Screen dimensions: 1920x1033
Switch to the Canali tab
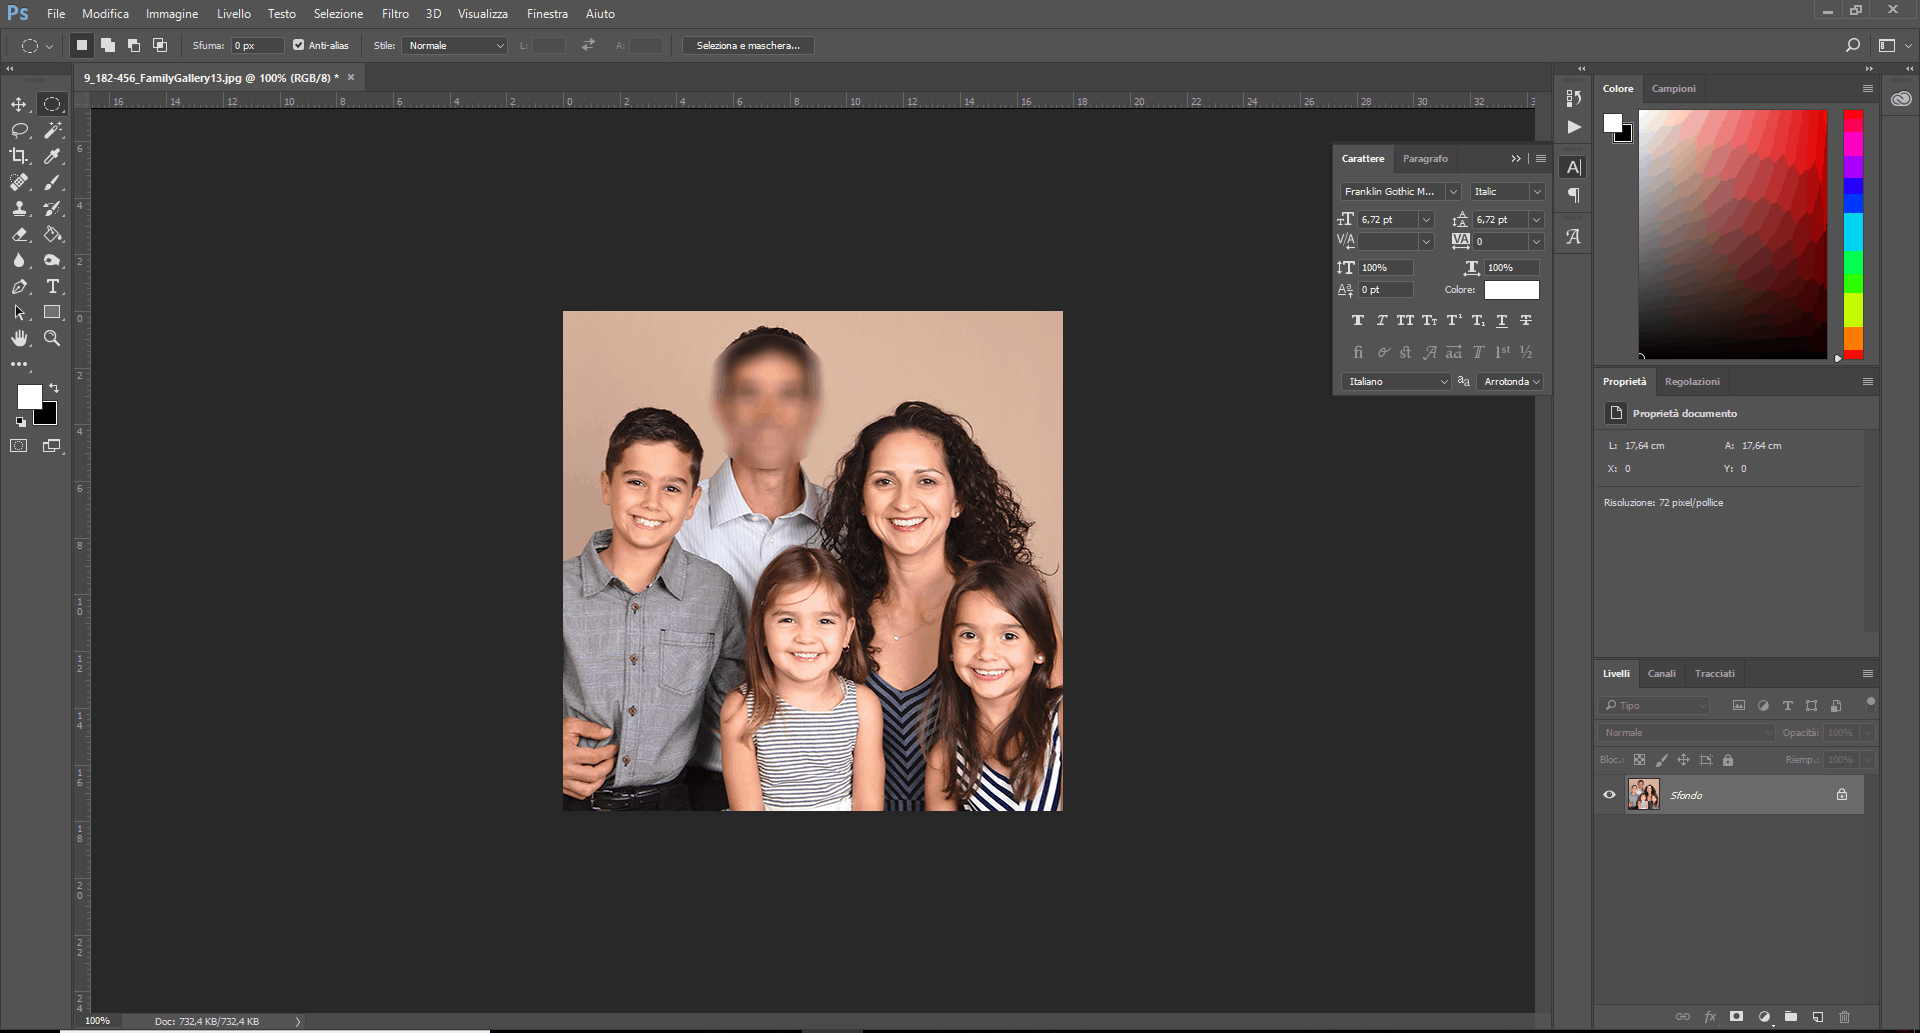click(1661, 674)
